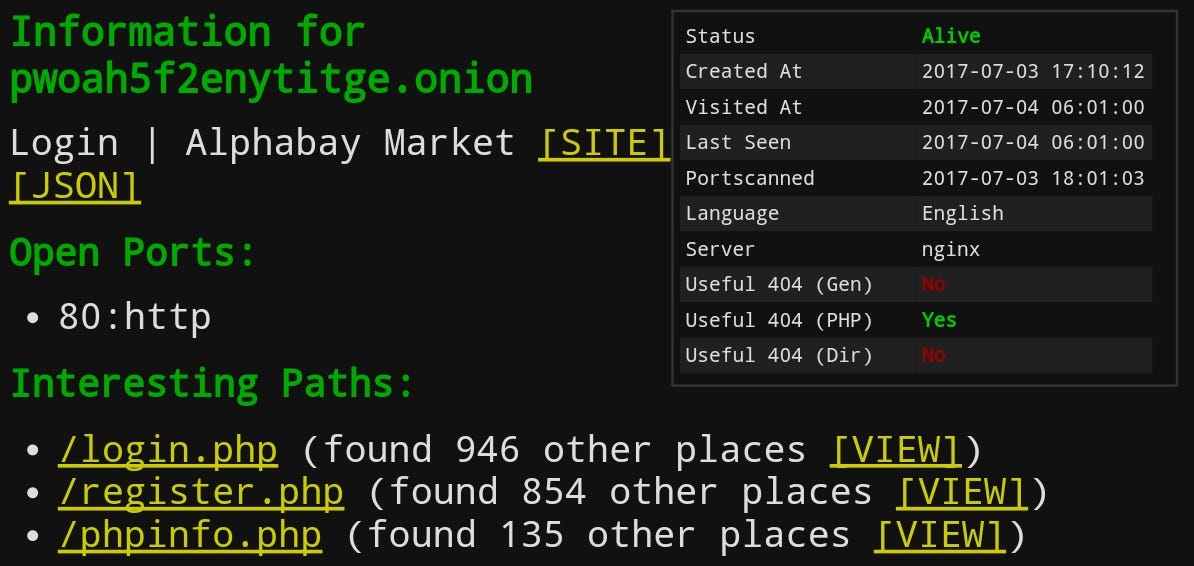Click the 'Useful 404 (Gen)' label
The width and height of the screenshot is (1194, 566).
[779, 285]
